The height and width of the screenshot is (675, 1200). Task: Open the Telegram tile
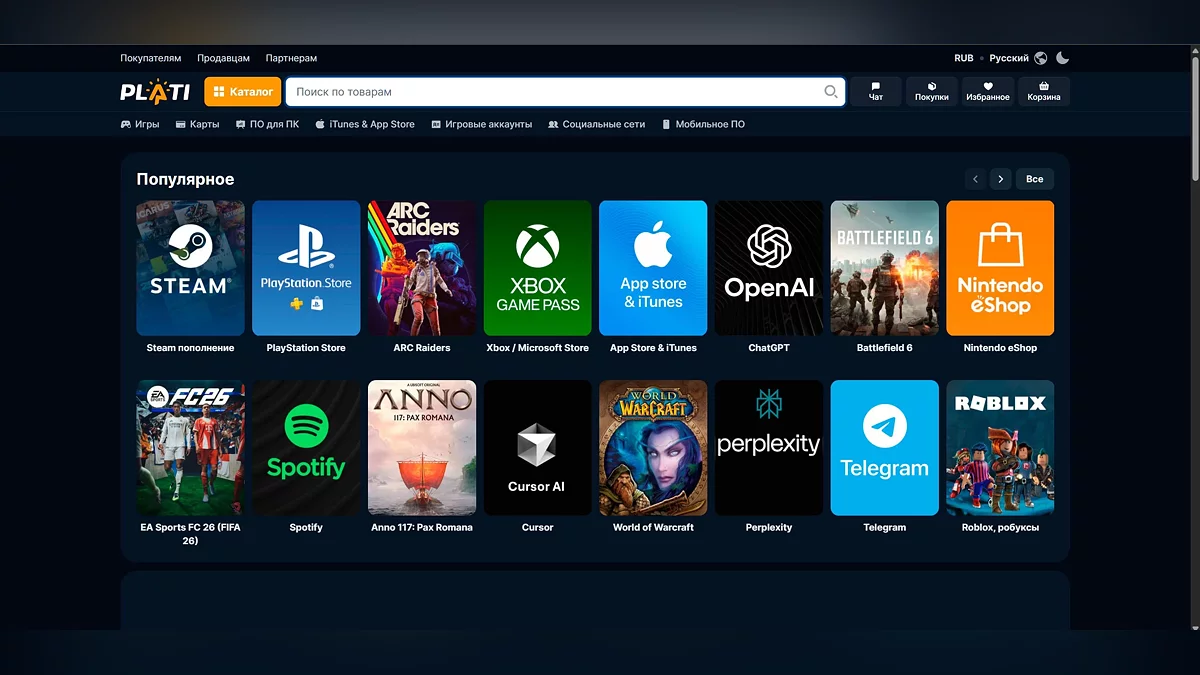point(885,448)
